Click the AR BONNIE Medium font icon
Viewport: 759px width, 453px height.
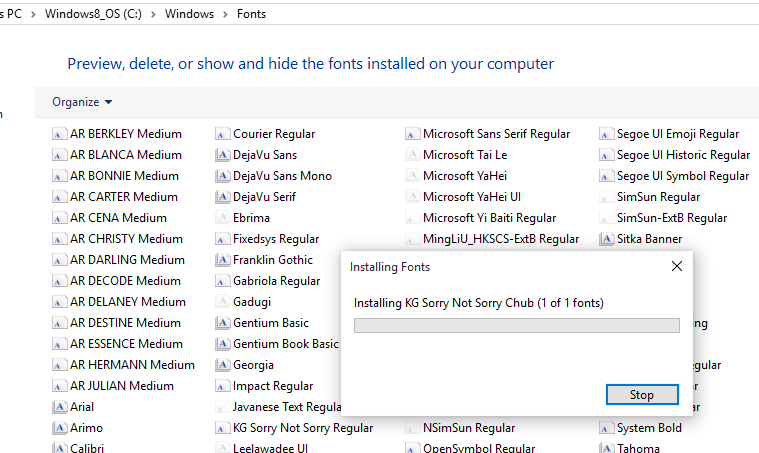[x=59, y=176]
